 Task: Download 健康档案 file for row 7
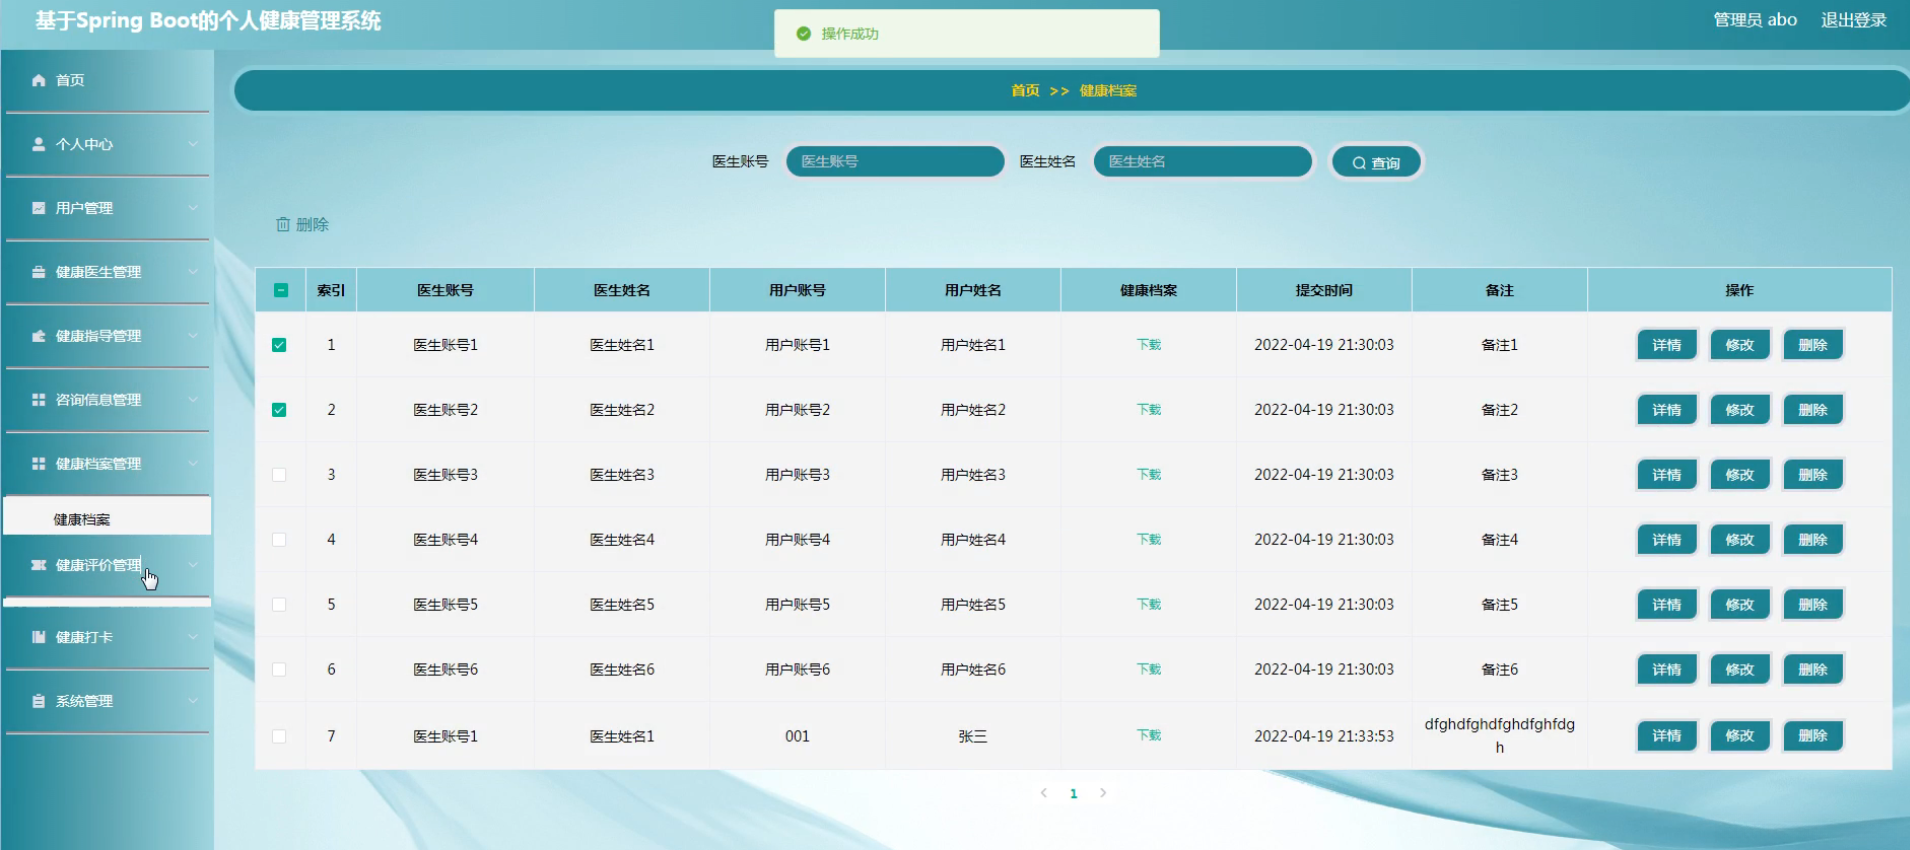1148,736
